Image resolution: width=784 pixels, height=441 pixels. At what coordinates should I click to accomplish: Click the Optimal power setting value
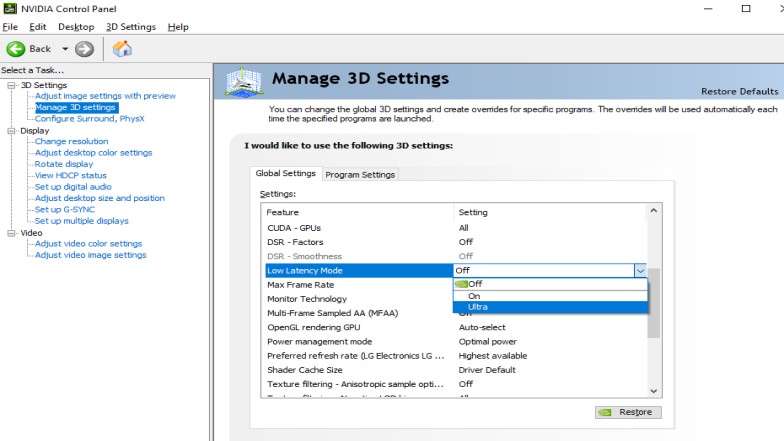click(488, 342)
